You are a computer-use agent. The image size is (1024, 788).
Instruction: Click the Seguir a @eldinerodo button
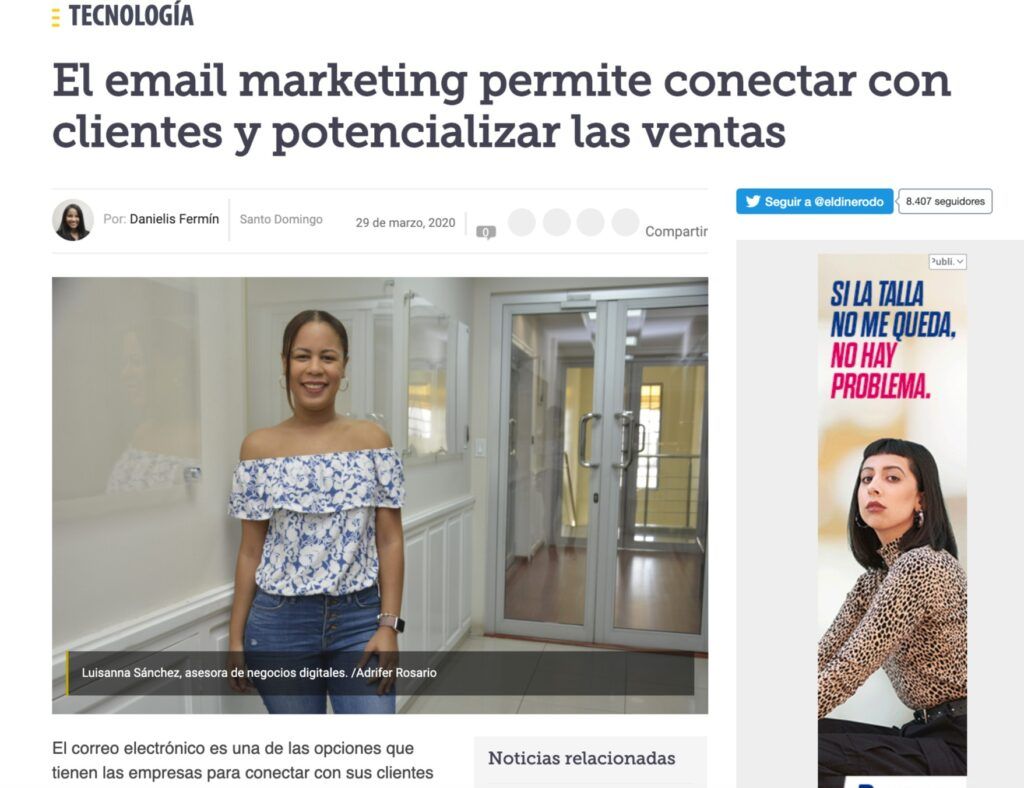coord(814,201)
